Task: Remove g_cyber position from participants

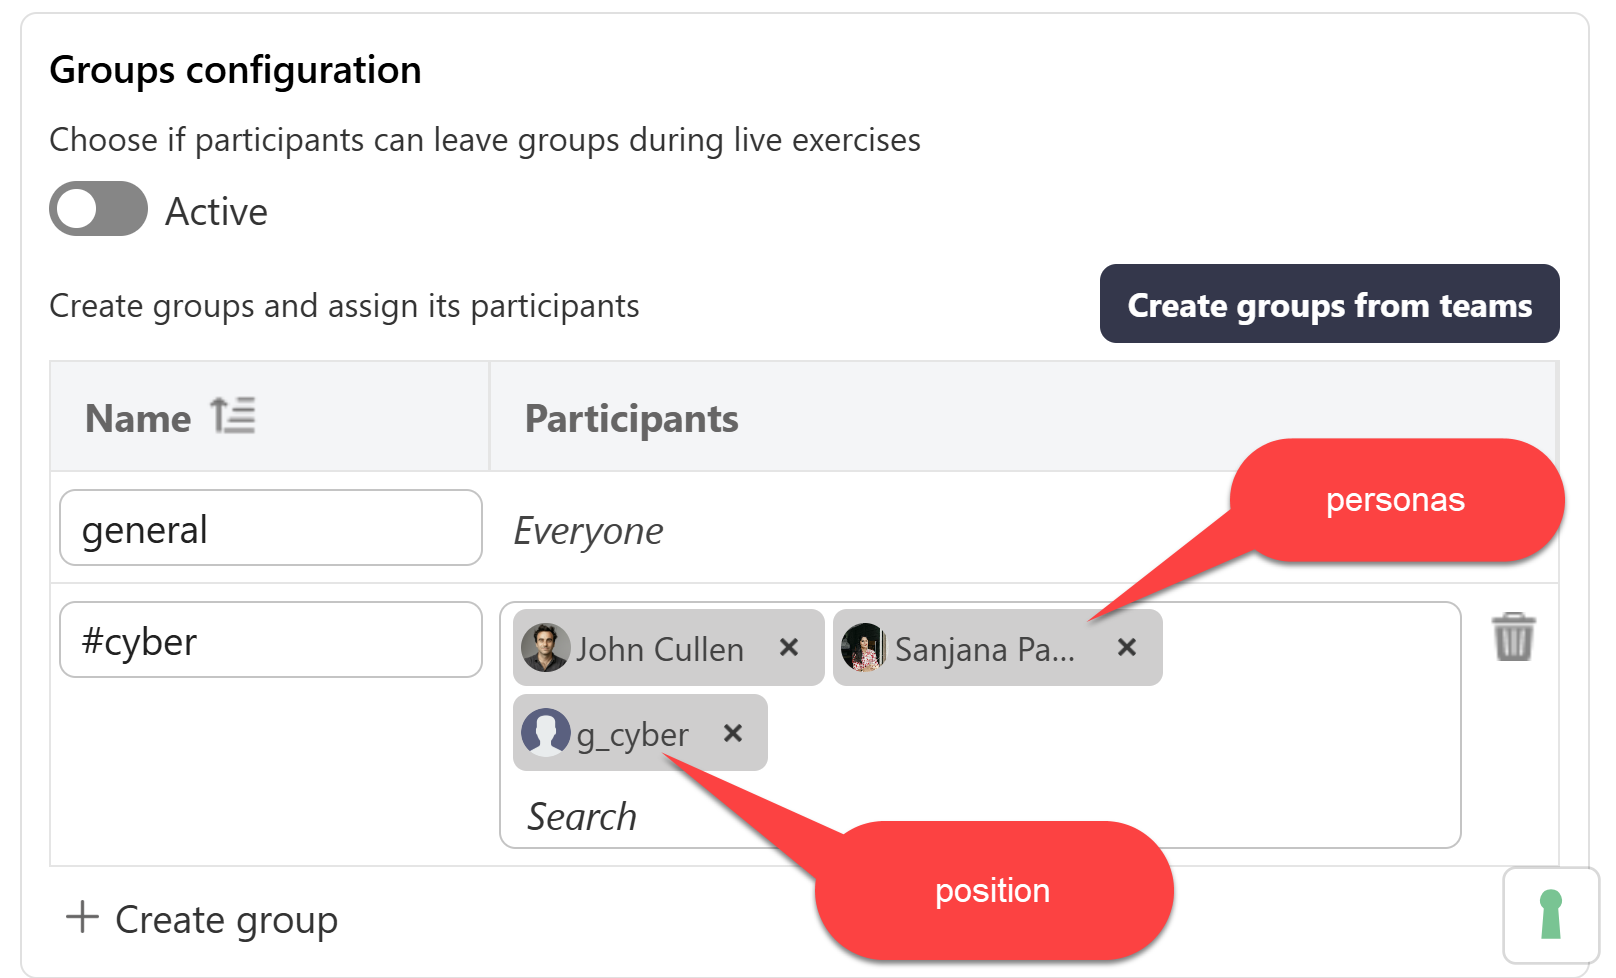Action: [x=733, y=733]
